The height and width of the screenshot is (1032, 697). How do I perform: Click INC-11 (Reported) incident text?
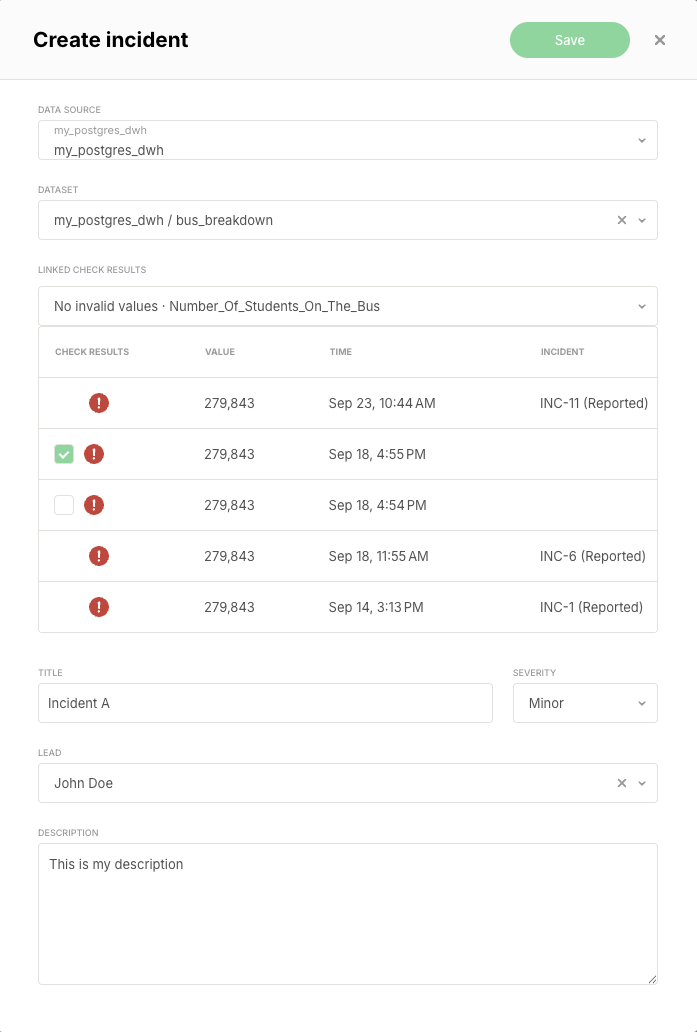594,403
